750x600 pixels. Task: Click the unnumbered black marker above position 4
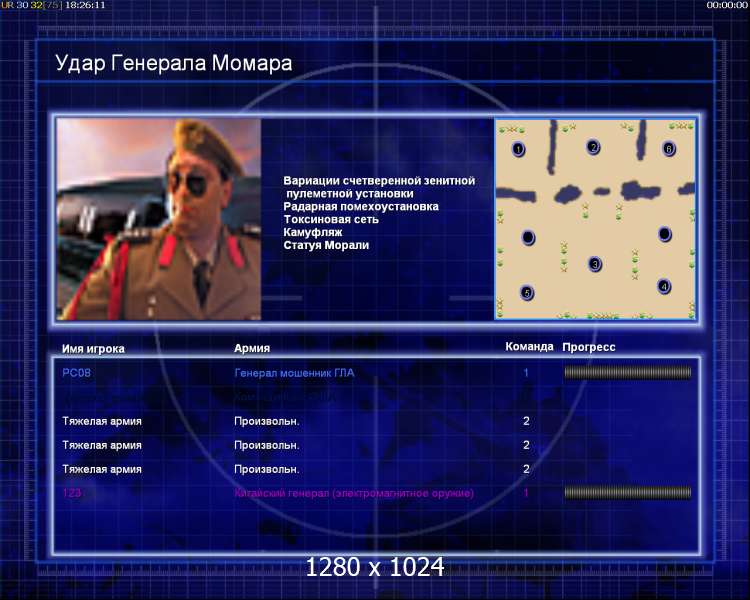(664, 234)
